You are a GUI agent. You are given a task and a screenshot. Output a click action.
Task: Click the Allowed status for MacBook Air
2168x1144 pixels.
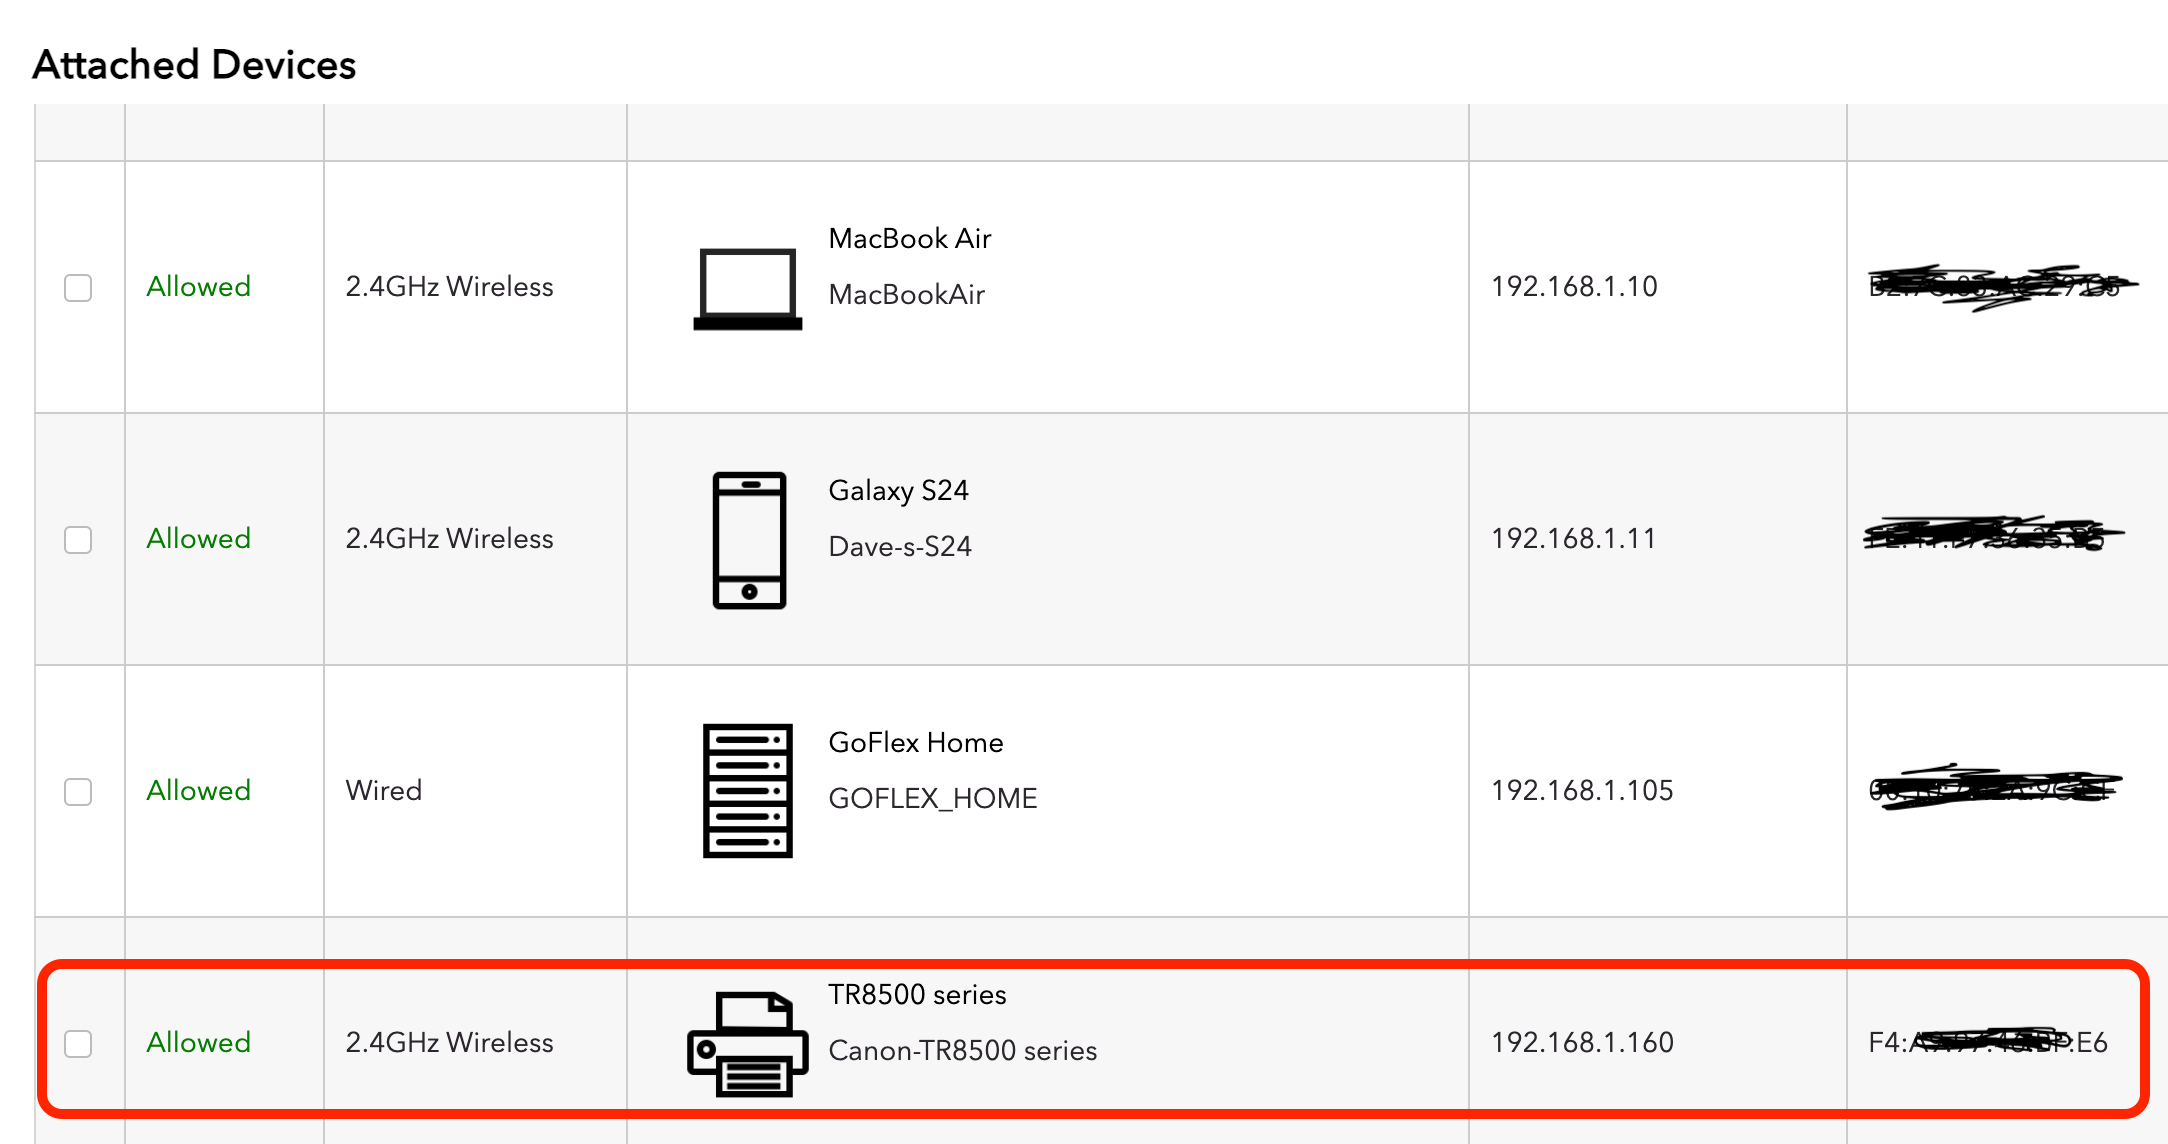pyautogui.click(x=198, y=287)
